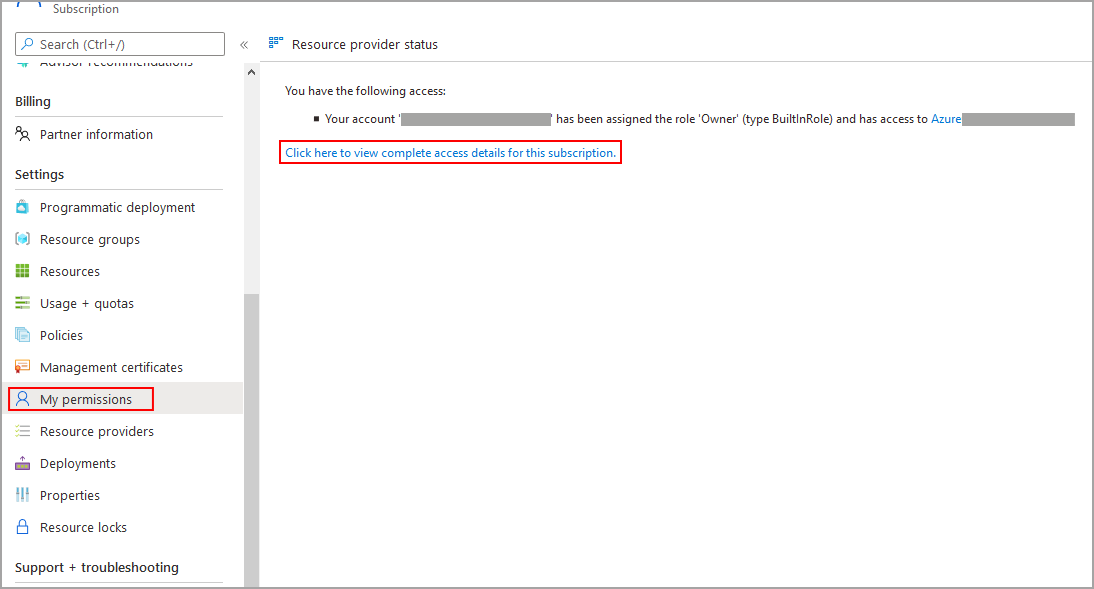The height and width of the screenshot is (589, 1094).
Task: Select the Deployments icon
Action: point(23,463)
